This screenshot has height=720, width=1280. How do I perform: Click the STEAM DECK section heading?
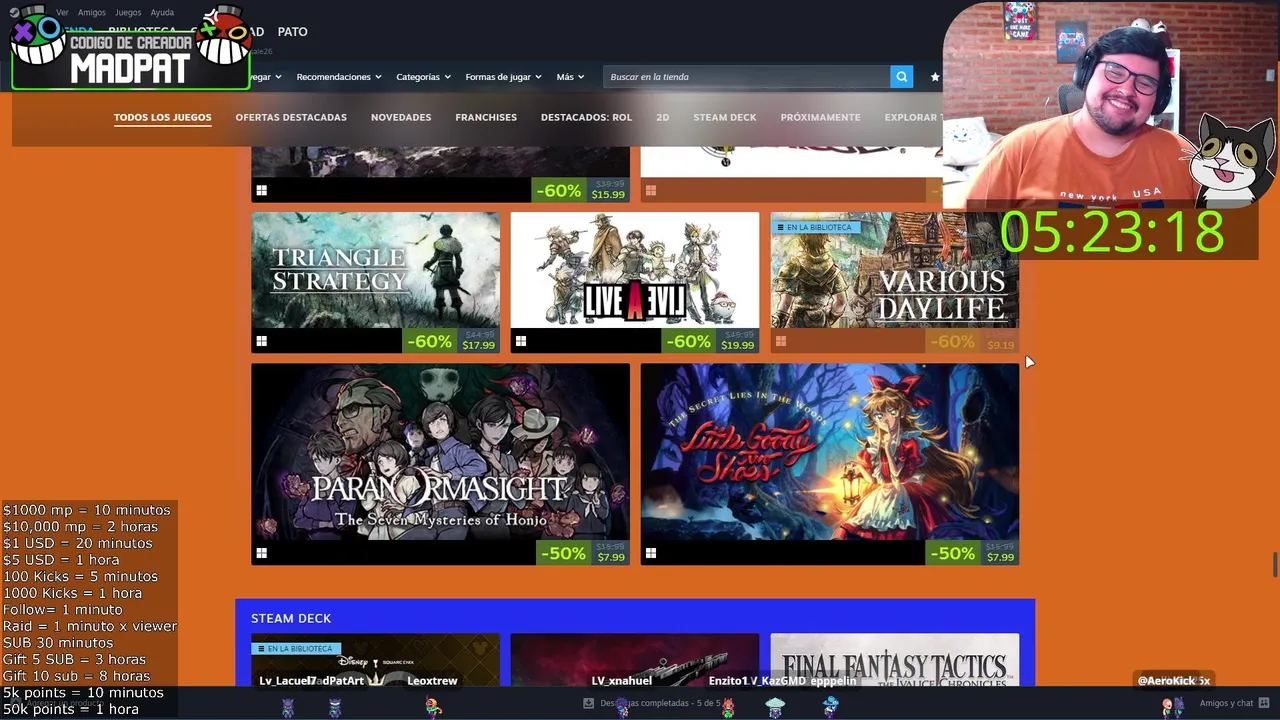coord(291,618)
